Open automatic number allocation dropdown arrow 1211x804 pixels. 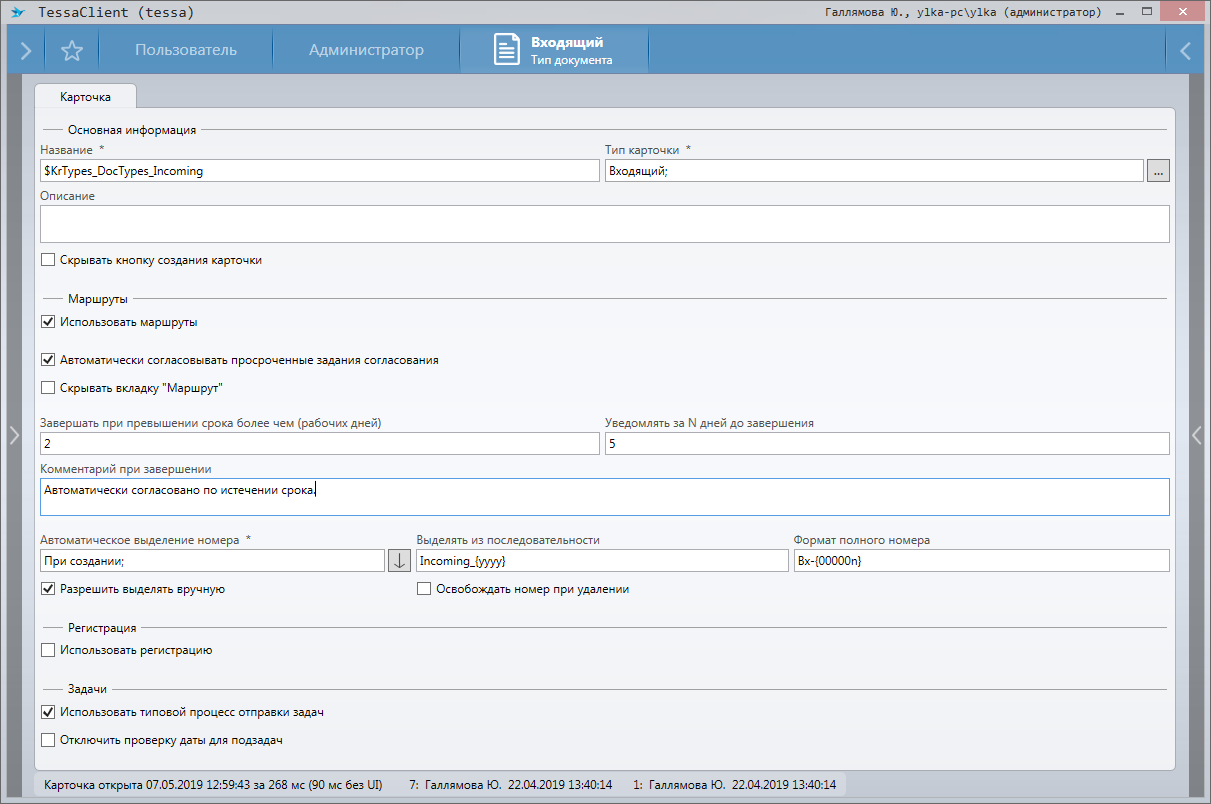click(x=398, y=560)
